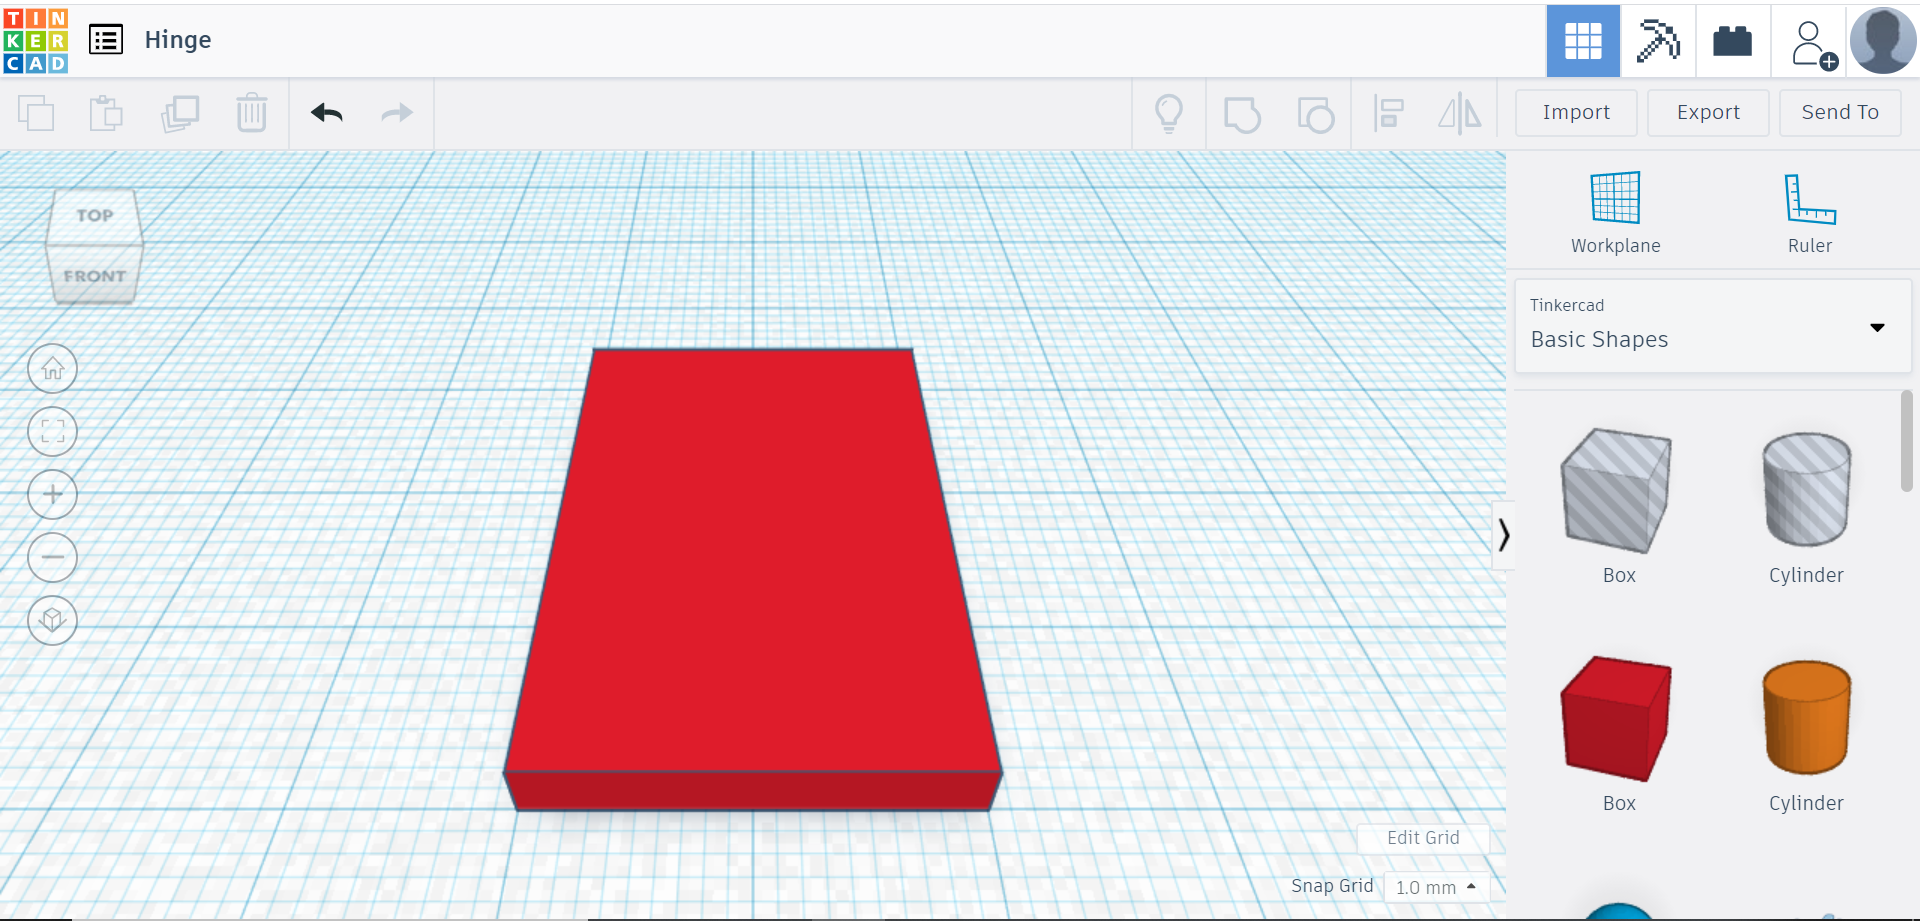Screen dimensions: 1920x921
Task: Open the design list menu next to Tinkercad logo
Action: point(106,40)
